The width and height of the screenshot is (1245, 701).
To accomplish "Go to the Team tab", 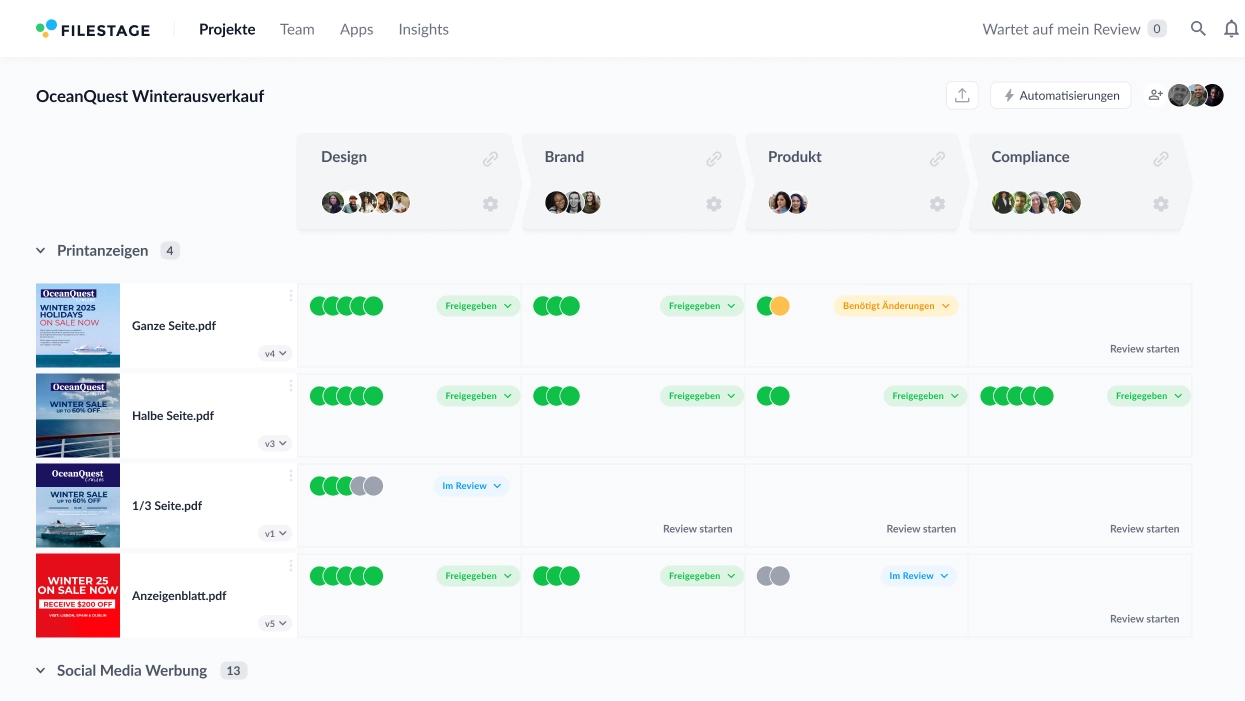I will tap(297, 29).
